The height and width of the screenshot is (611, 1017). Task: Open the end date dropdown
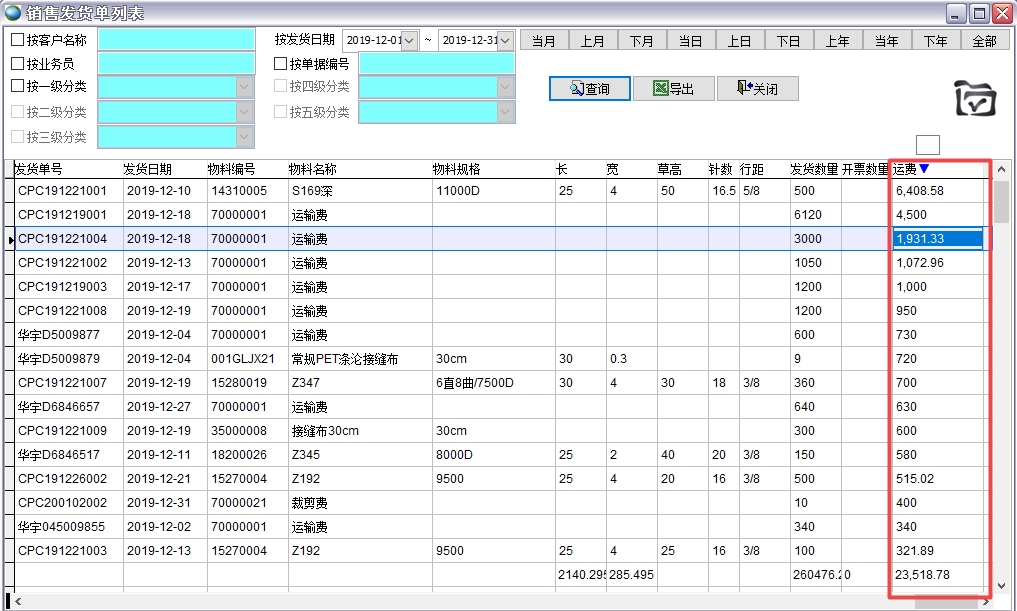505,41
